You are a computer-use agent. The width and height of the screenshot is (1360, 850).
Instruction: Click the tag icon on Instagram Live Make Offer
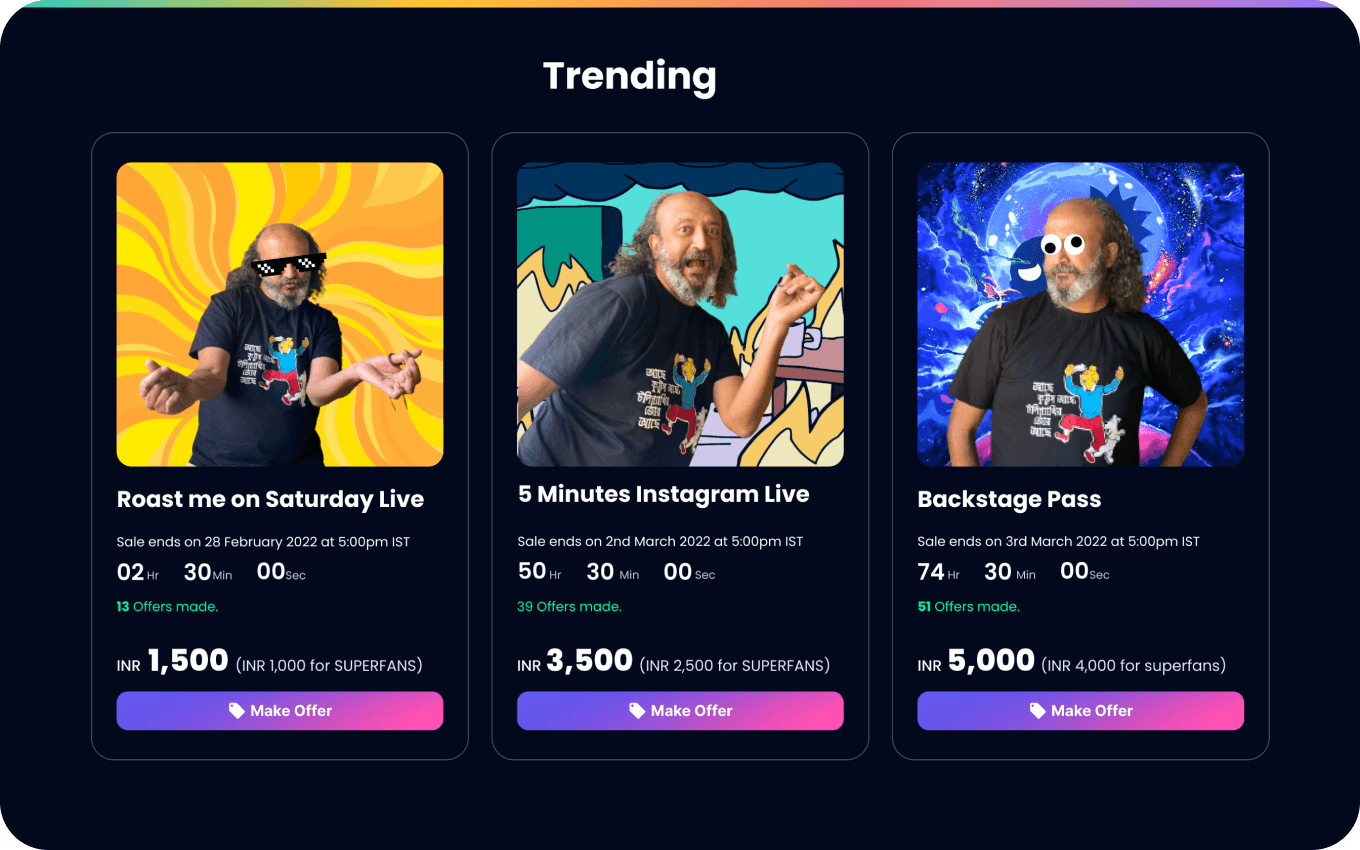pos(637,711)
